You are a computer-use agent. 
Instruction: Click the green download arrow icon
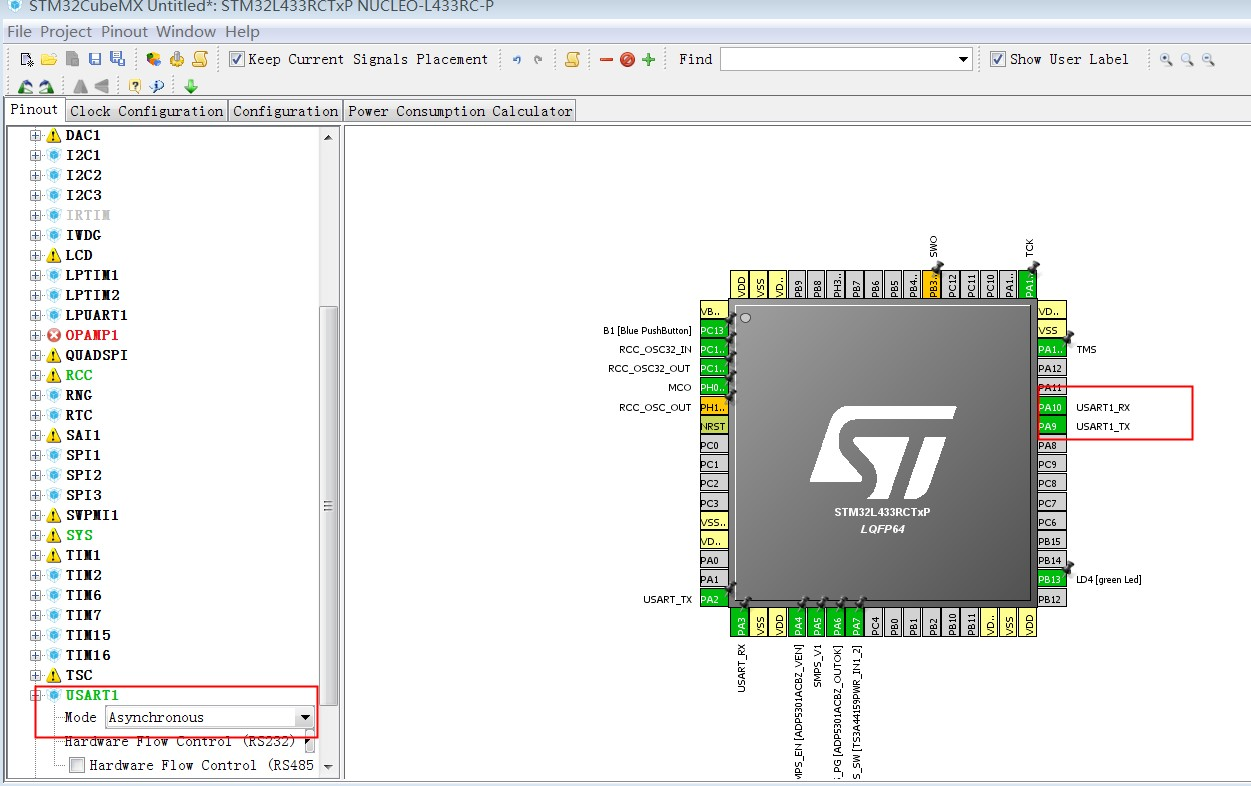coord(191,87)
